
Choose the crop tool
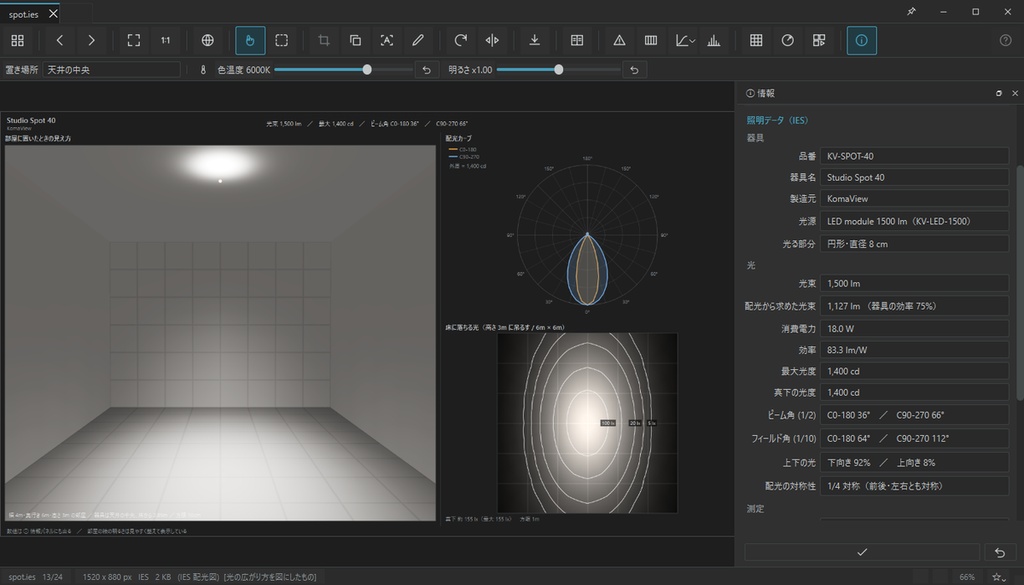click(x=323, y=40)
